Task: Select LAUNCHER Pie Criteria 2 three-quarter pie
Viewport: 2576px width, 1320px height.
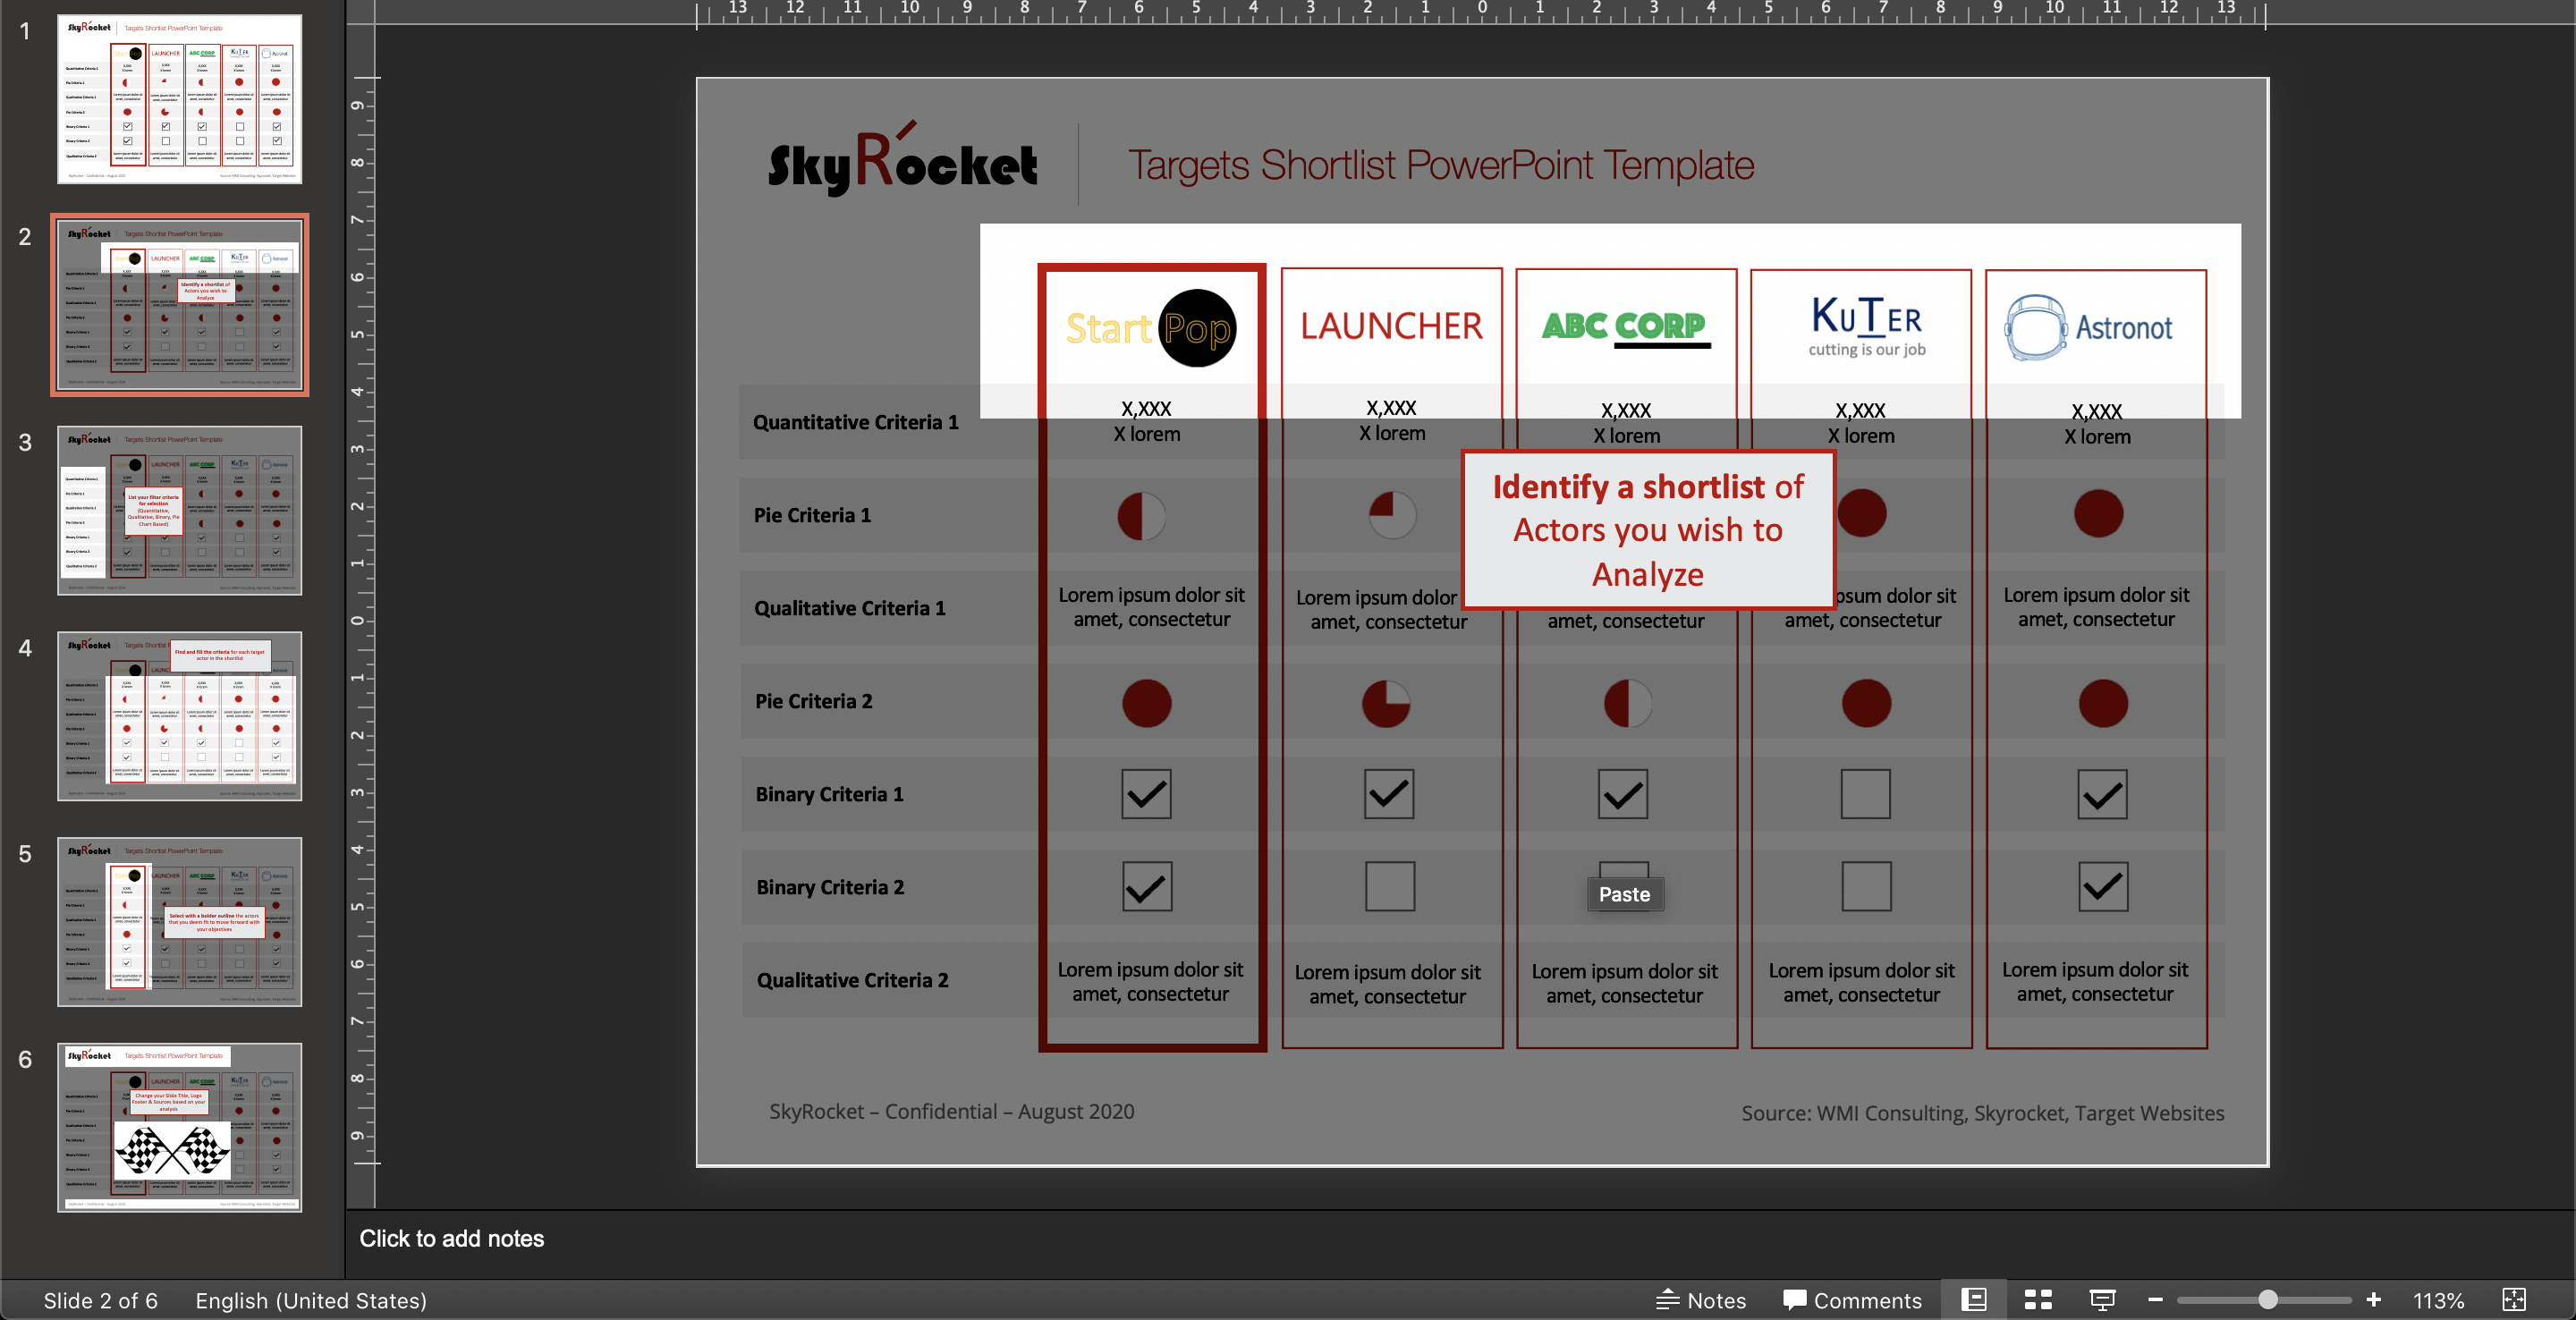Action: click(x=1386, y=703)
